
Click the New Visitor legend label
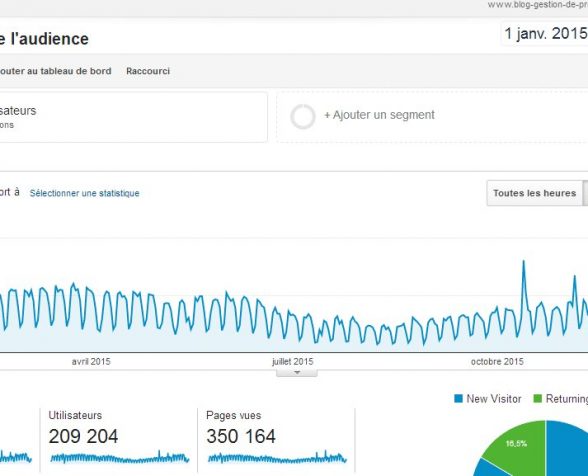coord(494,399)
